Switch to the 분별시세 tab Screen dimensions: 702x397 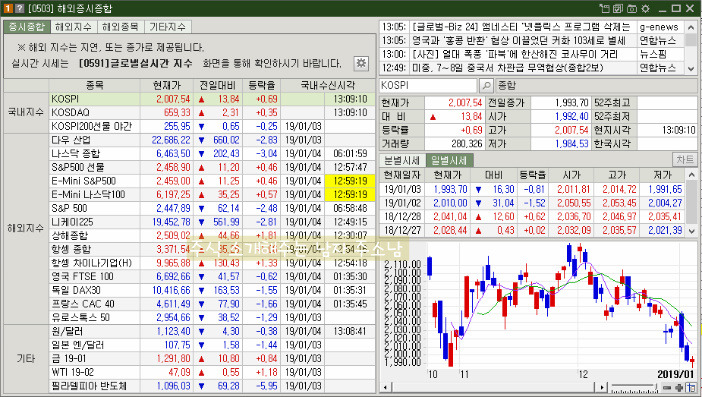pyautogui.click(x=402, y=160)
